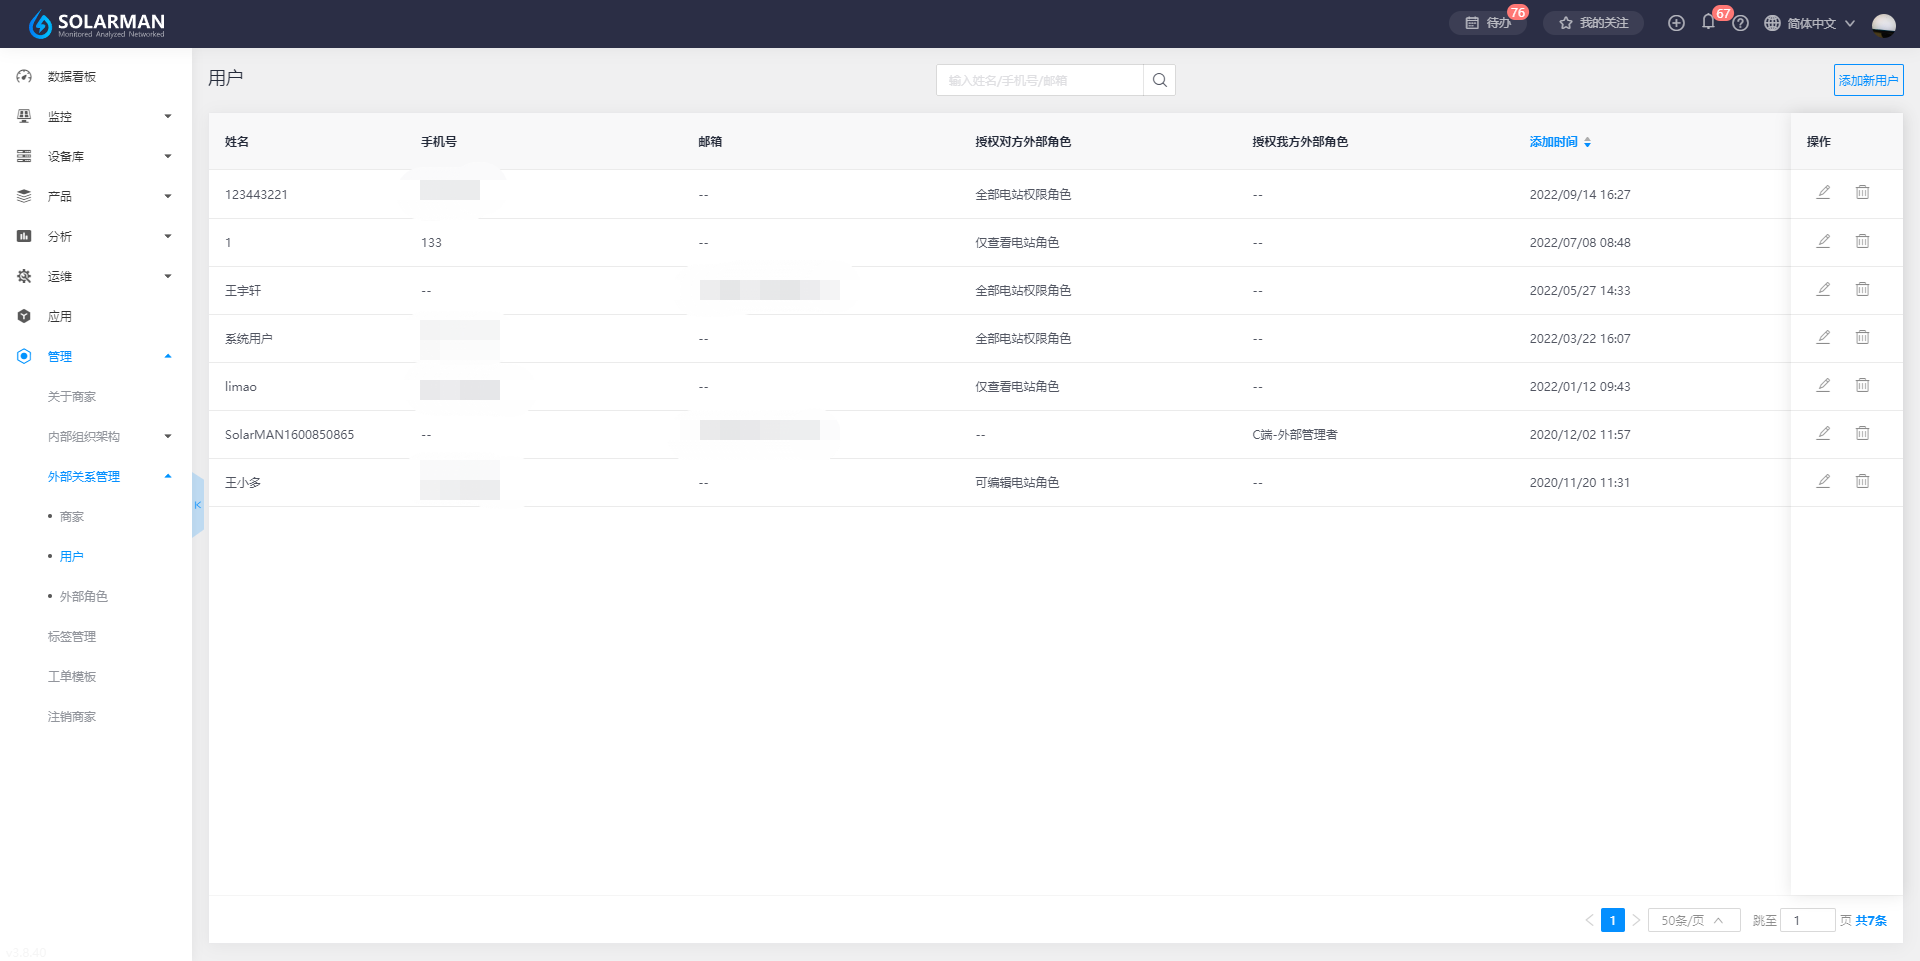Click the search magnifier icon
Image resolution: width=1920 pixels, height=961 pixels.
tap(1159, 80)
